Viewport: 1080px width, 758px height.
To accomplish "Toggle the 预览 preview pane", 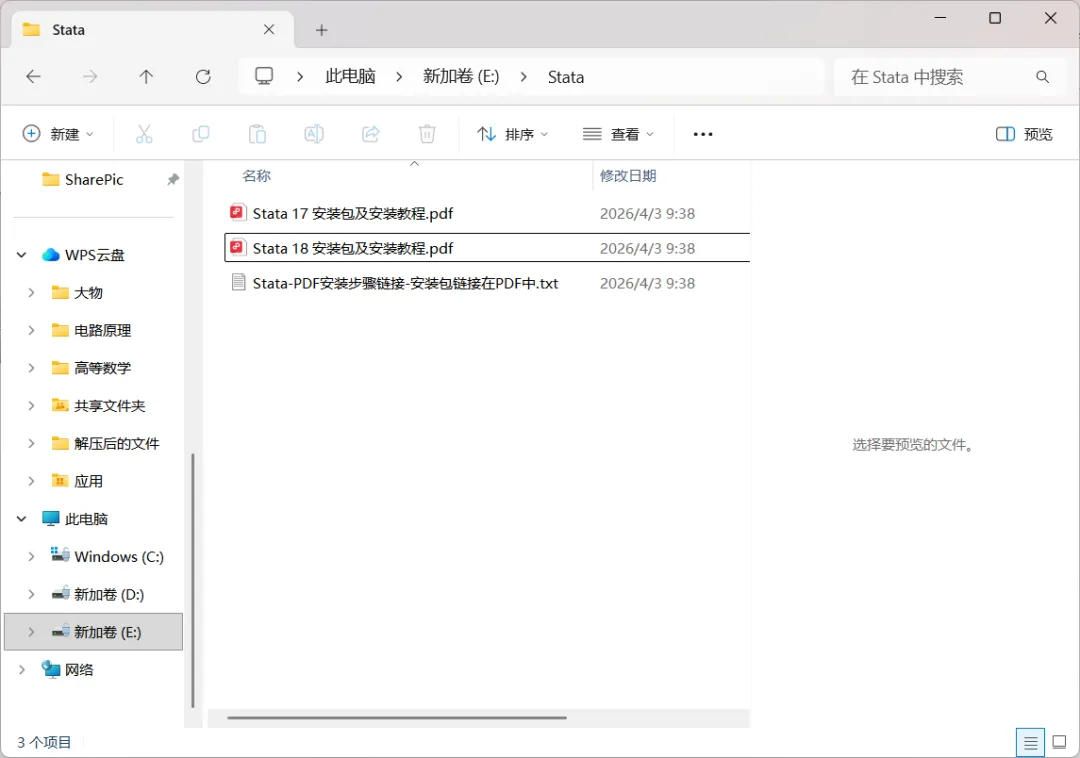I will pyautogui.click(x=1024, y=134).
